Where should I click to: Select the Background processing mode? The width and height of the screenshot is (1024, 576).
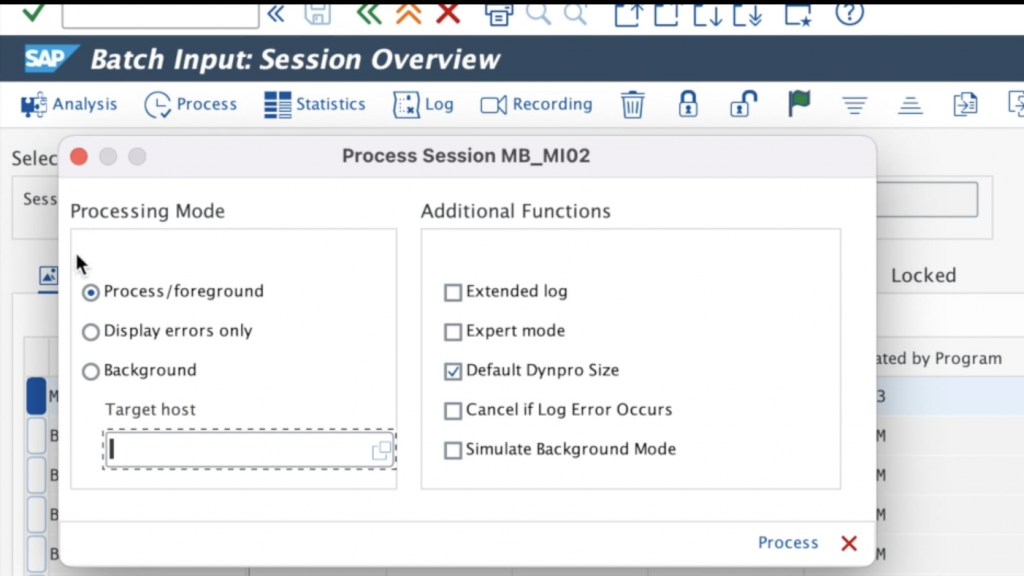(x=91, y=371)
